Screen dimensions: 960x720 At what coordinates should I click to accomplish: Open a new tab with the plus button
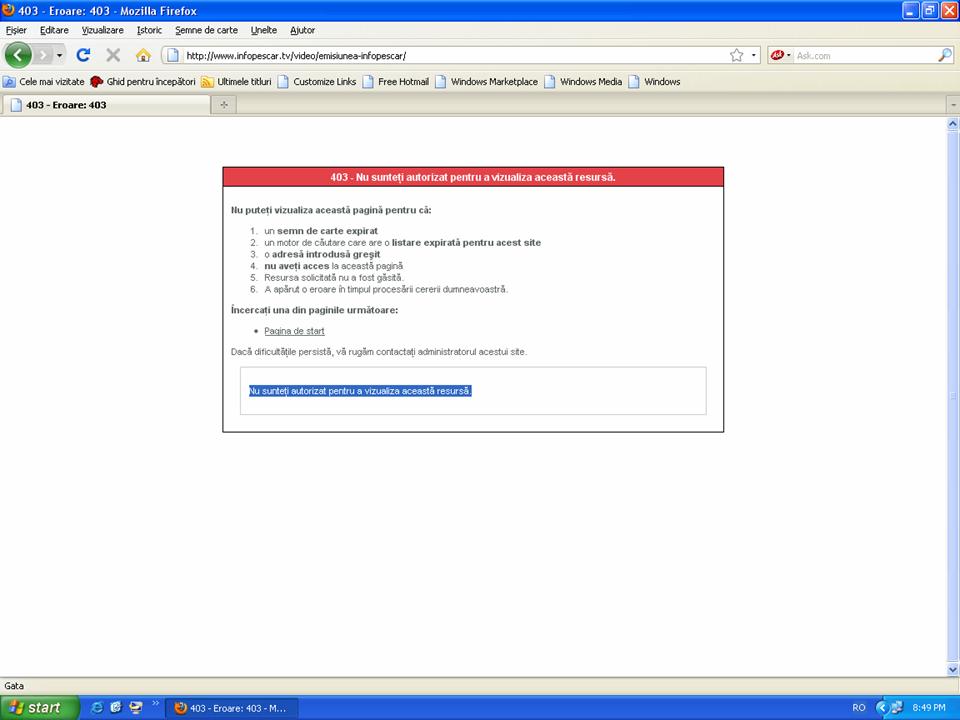223,104
